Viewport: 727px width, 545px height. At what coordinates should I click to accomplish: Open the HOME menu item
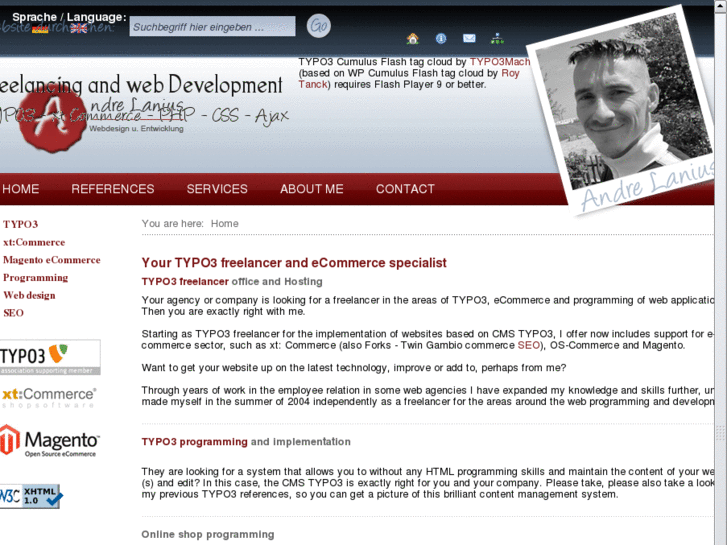coord(20,189)
